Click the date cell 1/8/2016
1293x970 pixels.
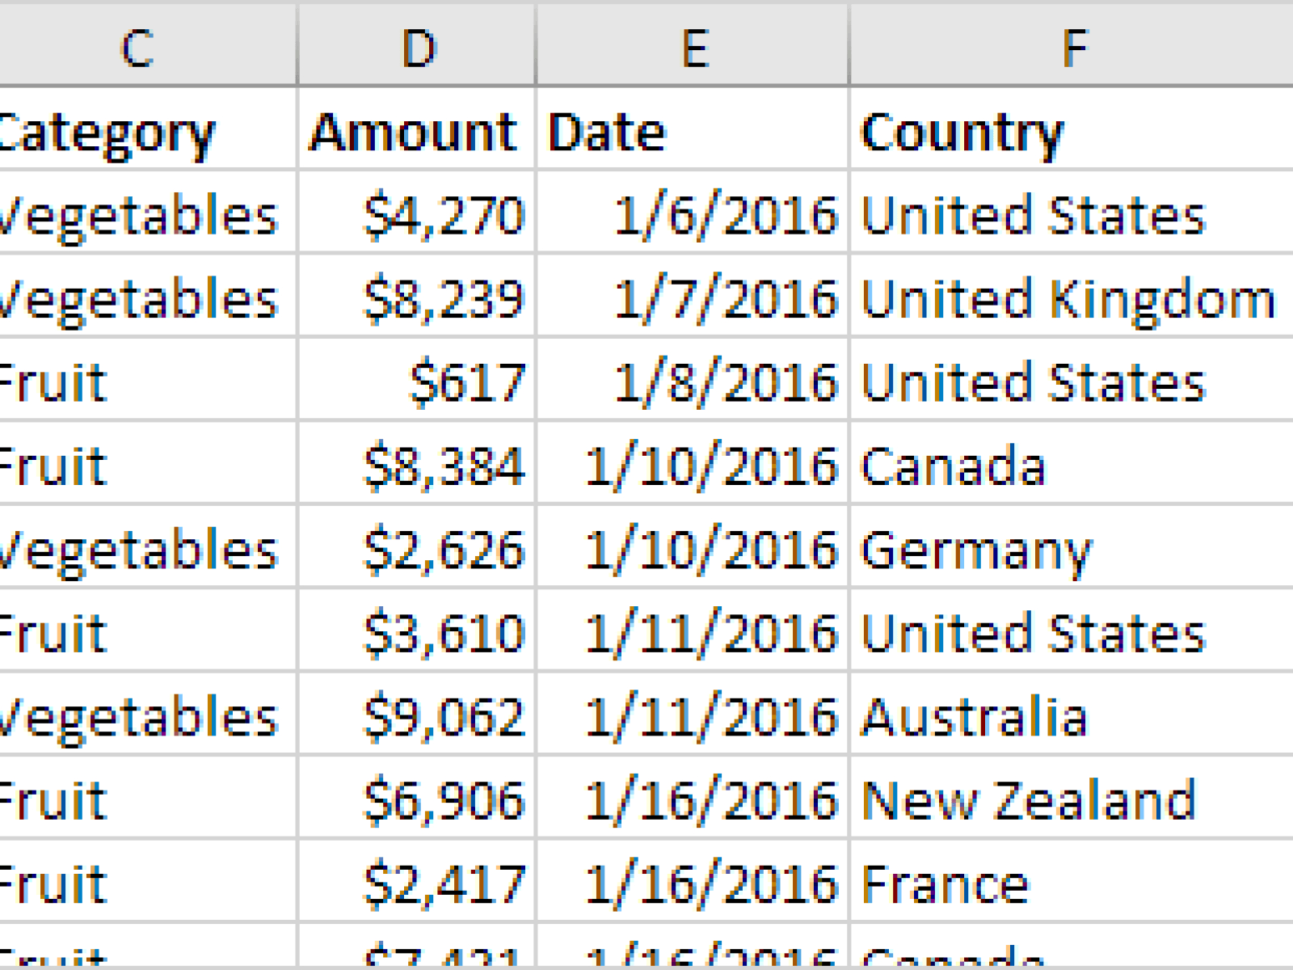(725, 382)
